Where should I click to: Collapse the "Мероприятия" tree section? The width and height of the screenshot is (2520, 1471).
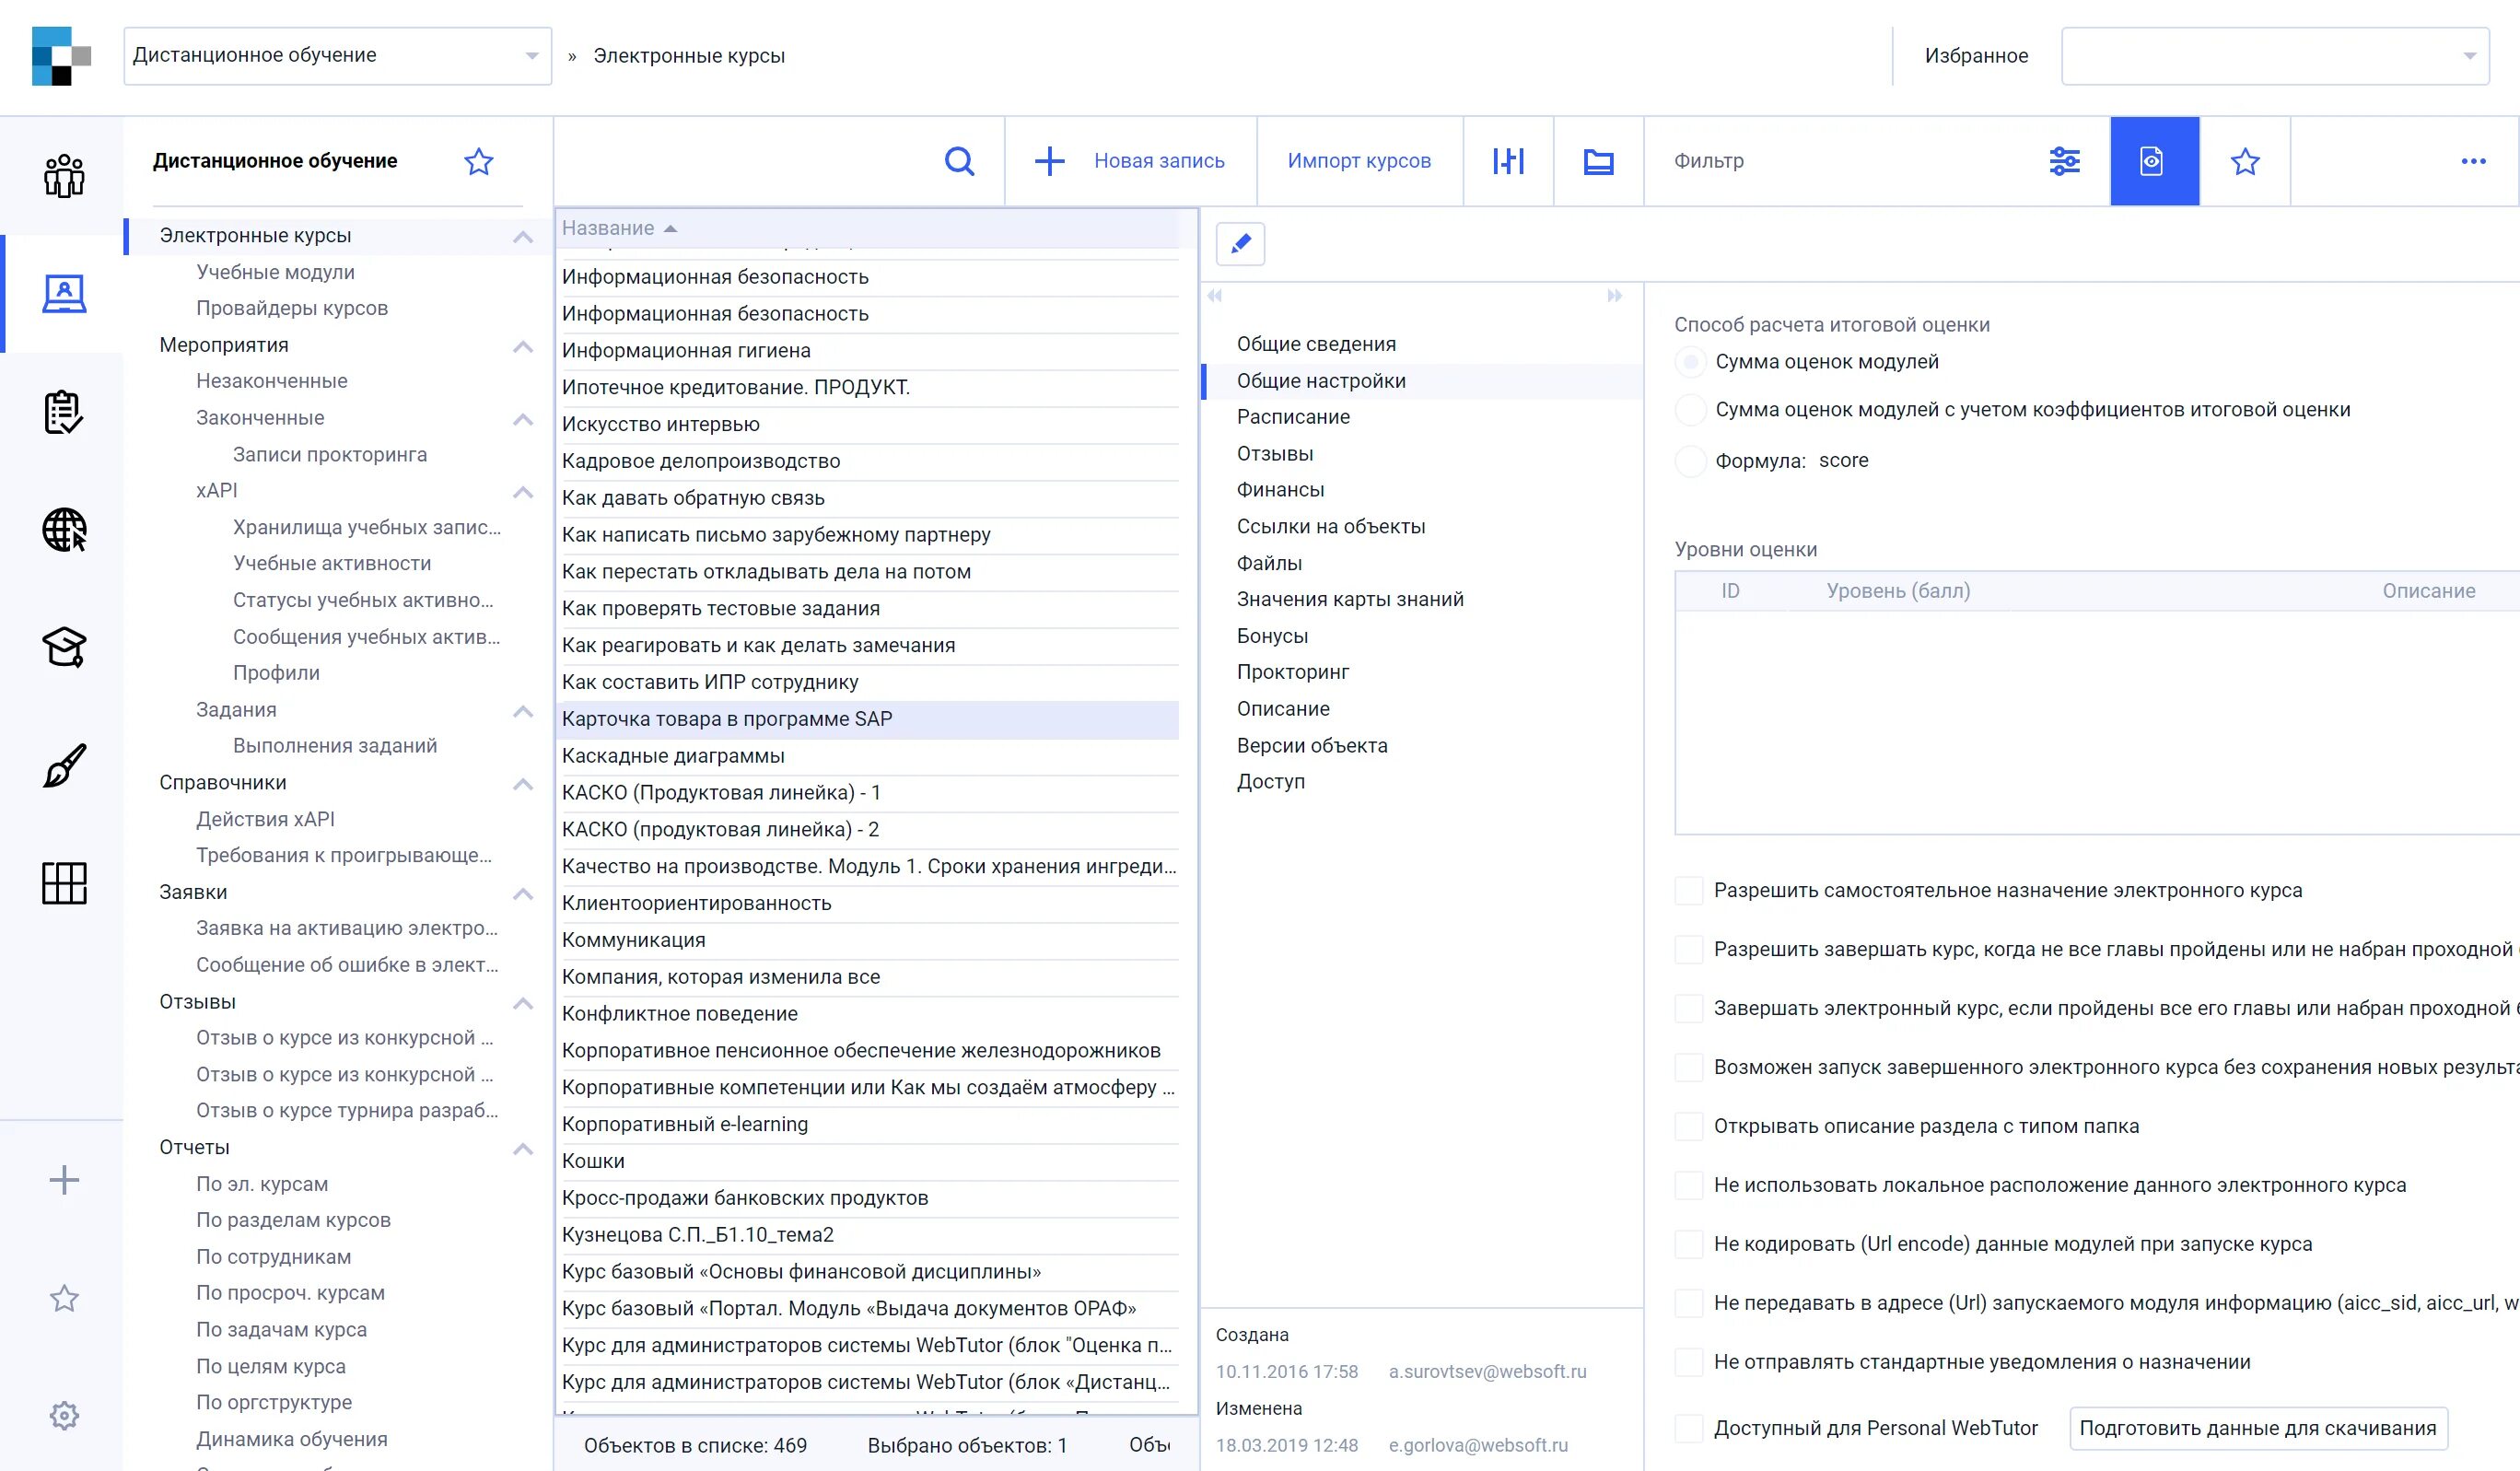[522, 346]
